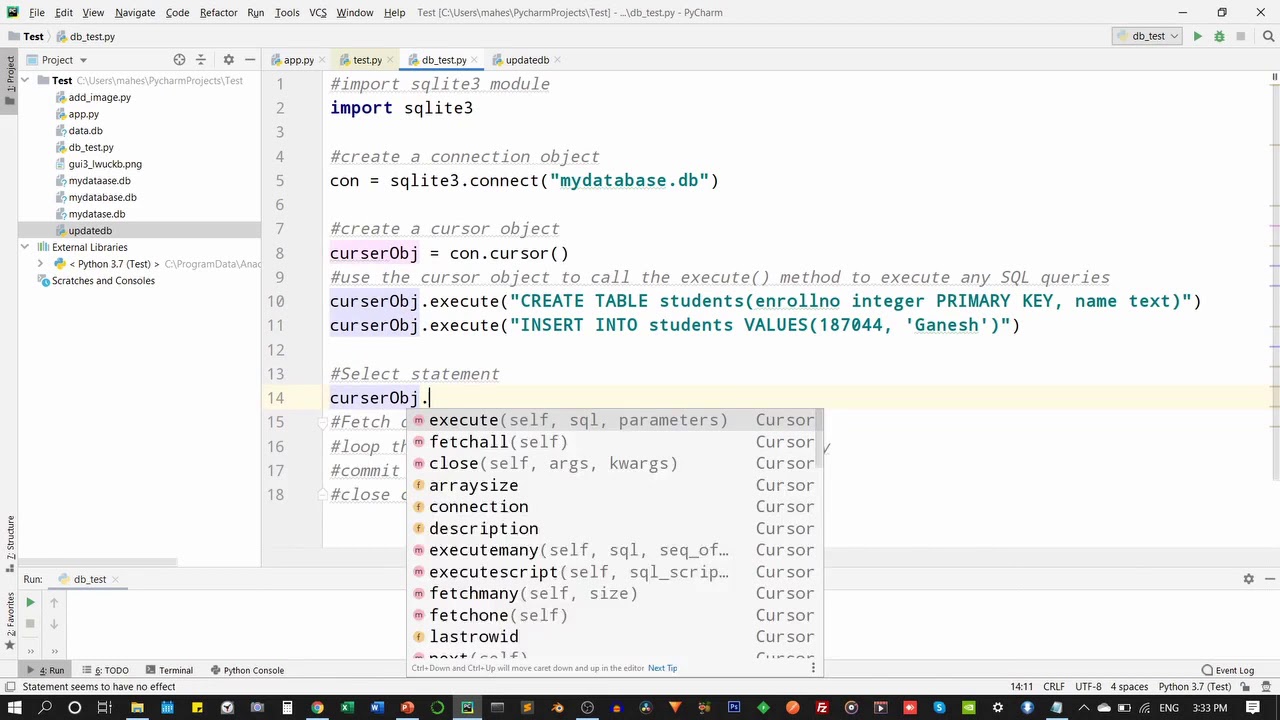Open Word from the taskbar
Screen dimensions: 1280x720
click(x=377, y=708)
